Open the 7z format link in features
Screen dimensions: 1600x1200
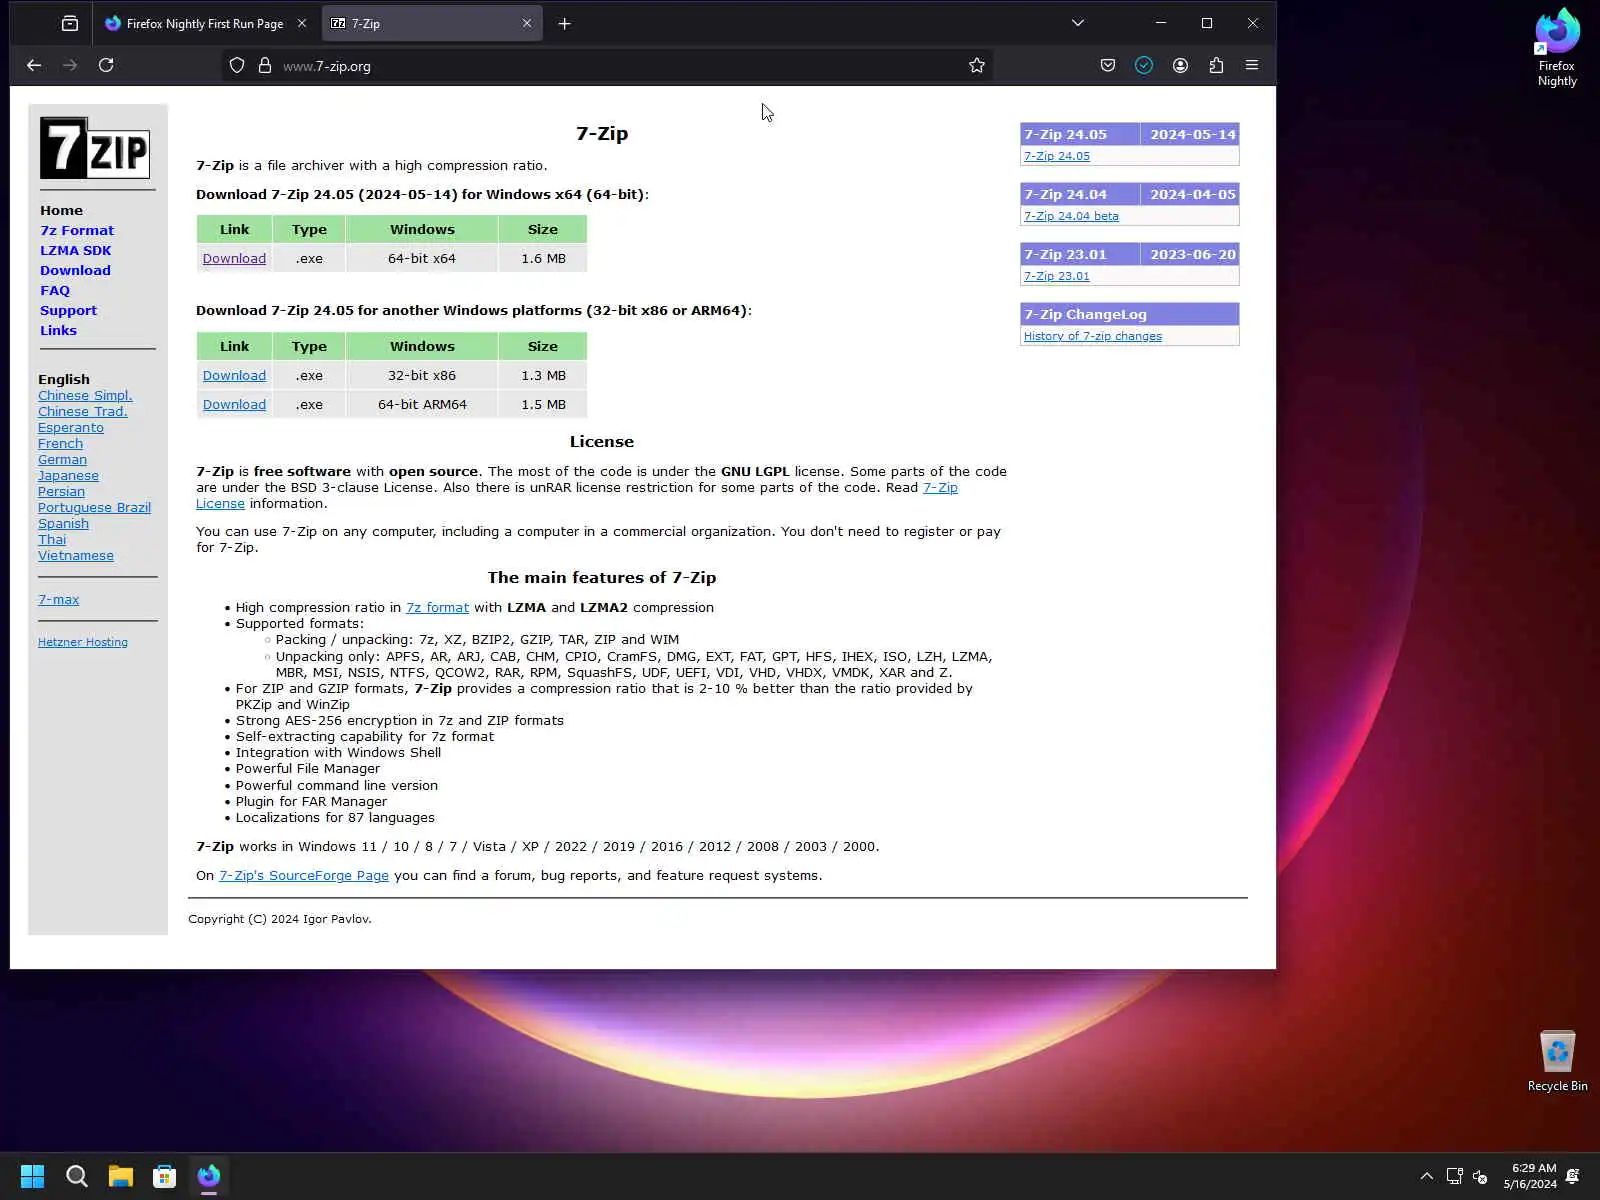point(437,607)
